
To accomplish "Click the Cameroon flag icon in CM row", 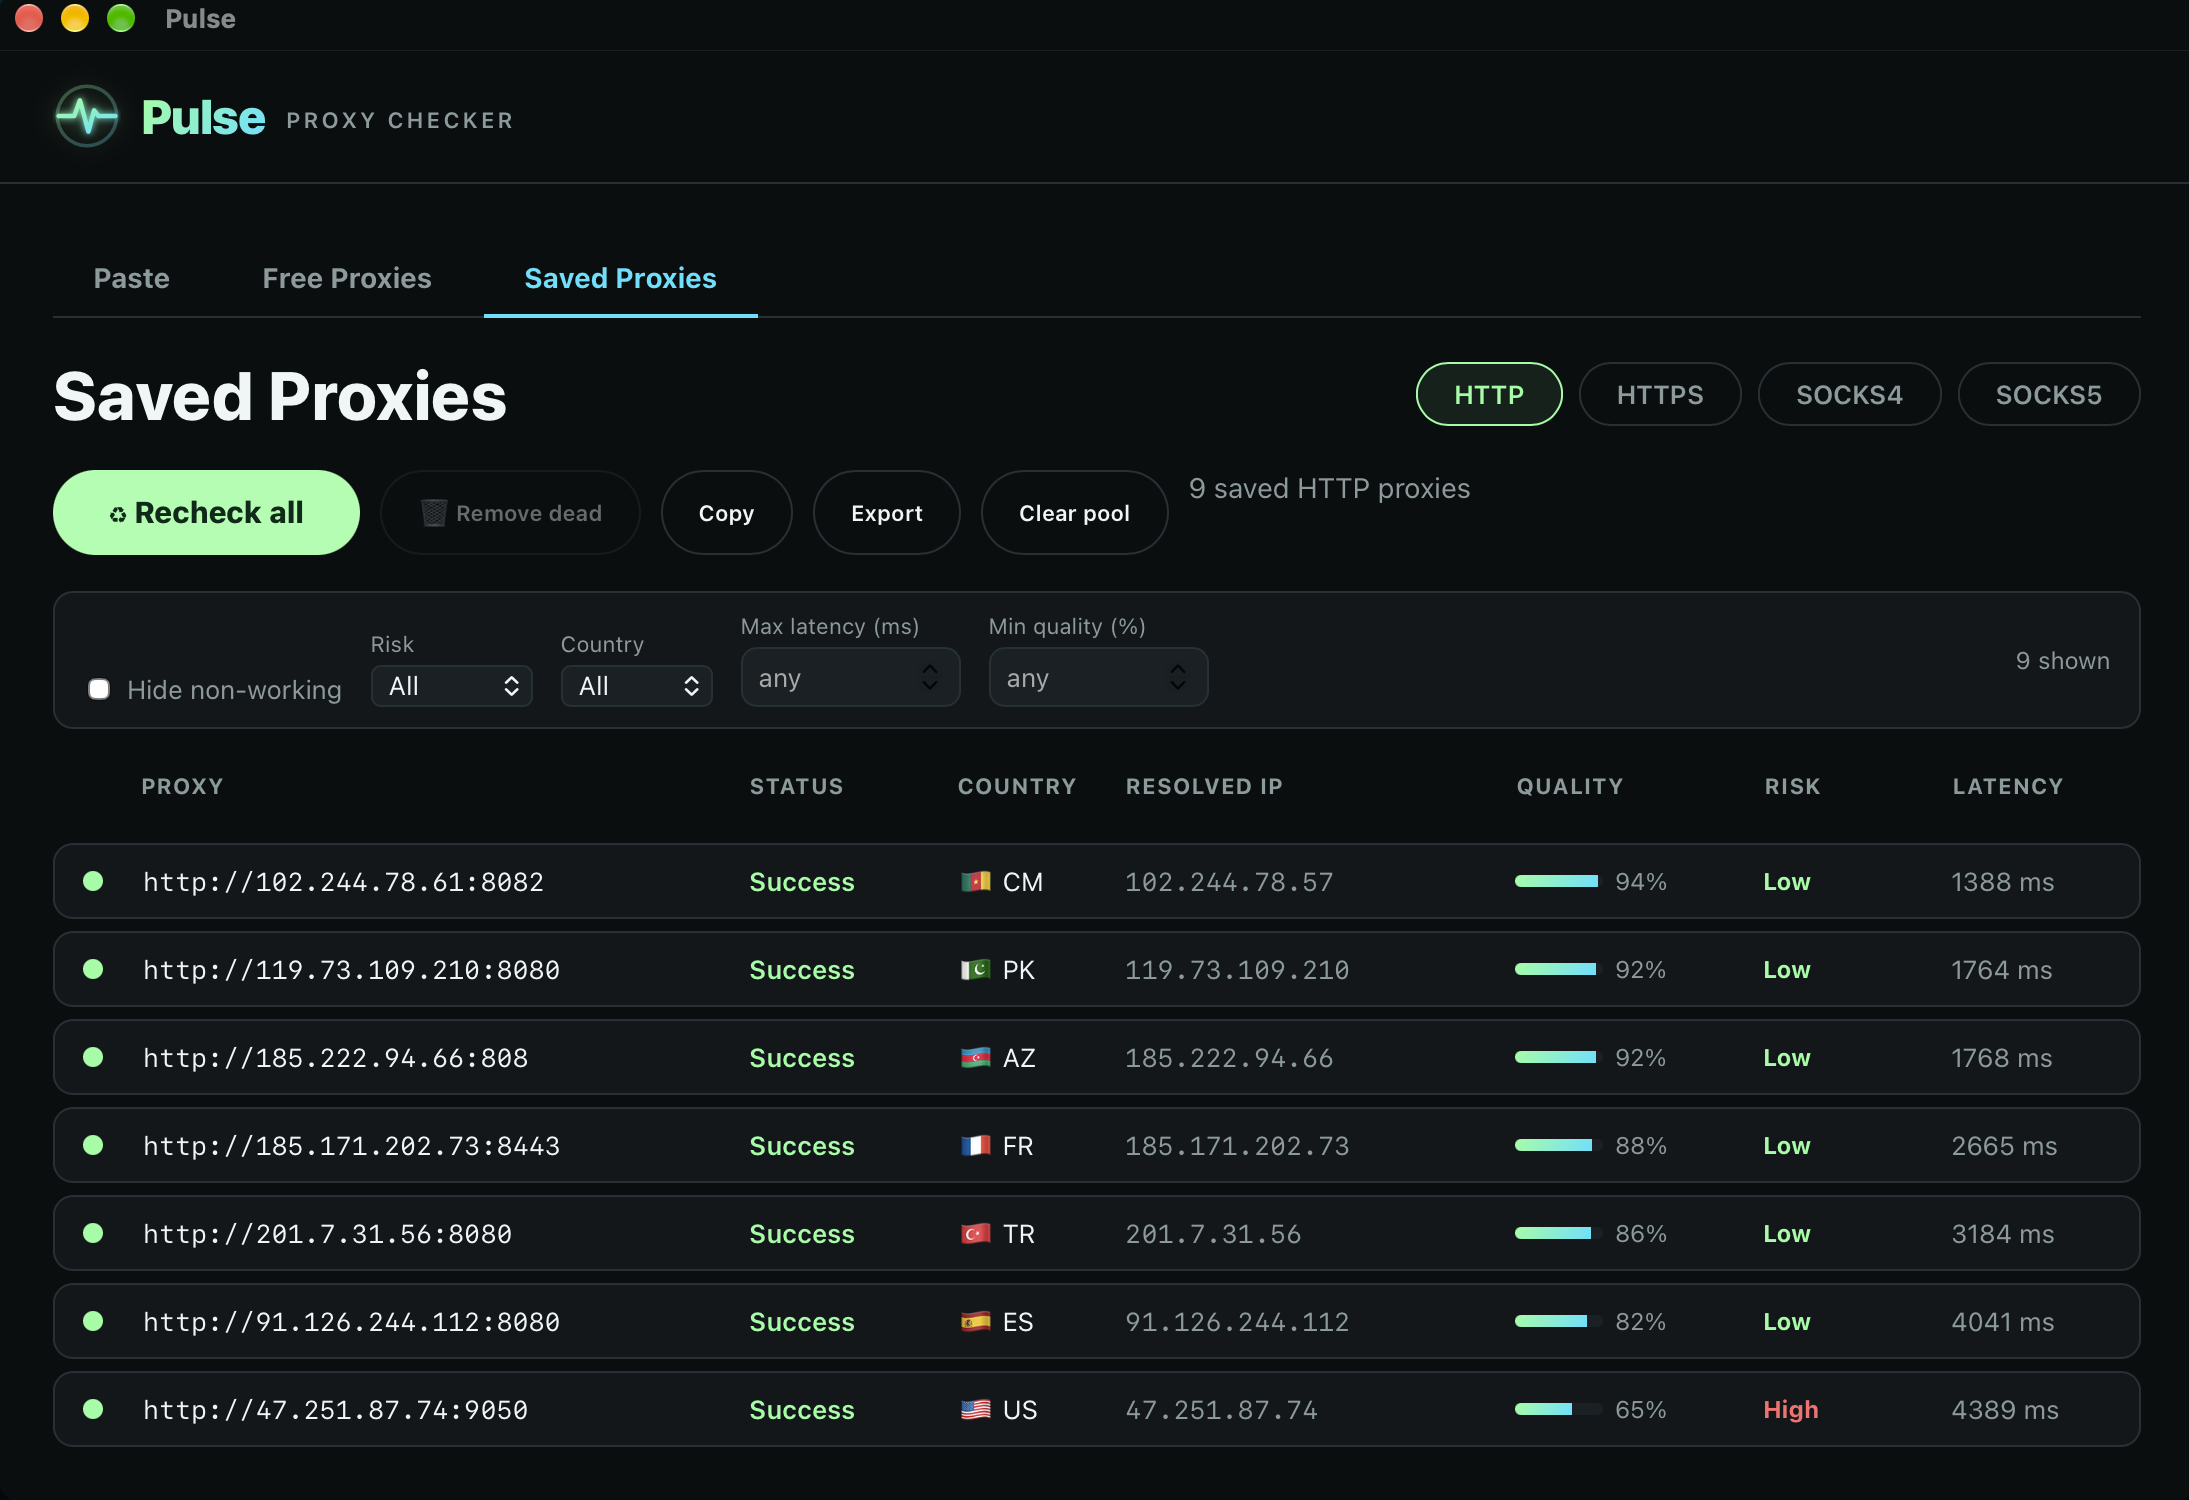I will [975, 882].
